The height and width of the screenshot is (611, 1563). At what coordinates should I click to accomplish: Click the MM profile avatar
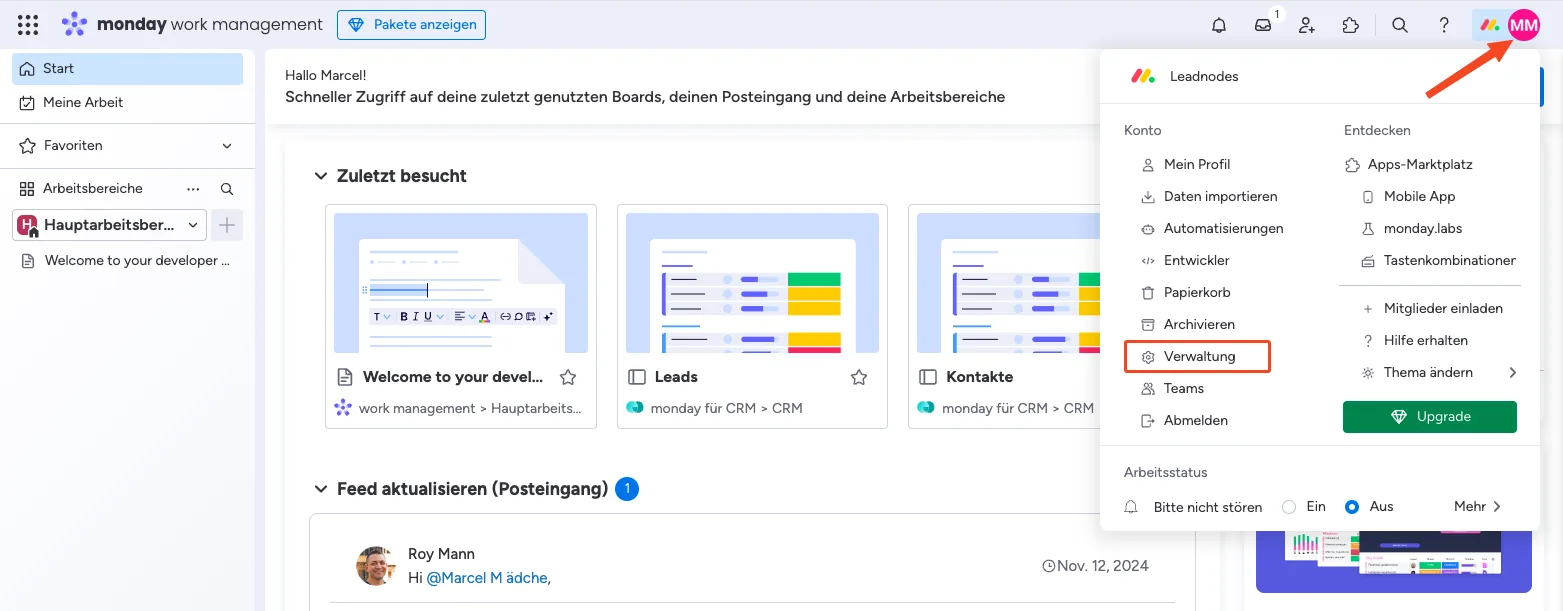[1523, 25]
